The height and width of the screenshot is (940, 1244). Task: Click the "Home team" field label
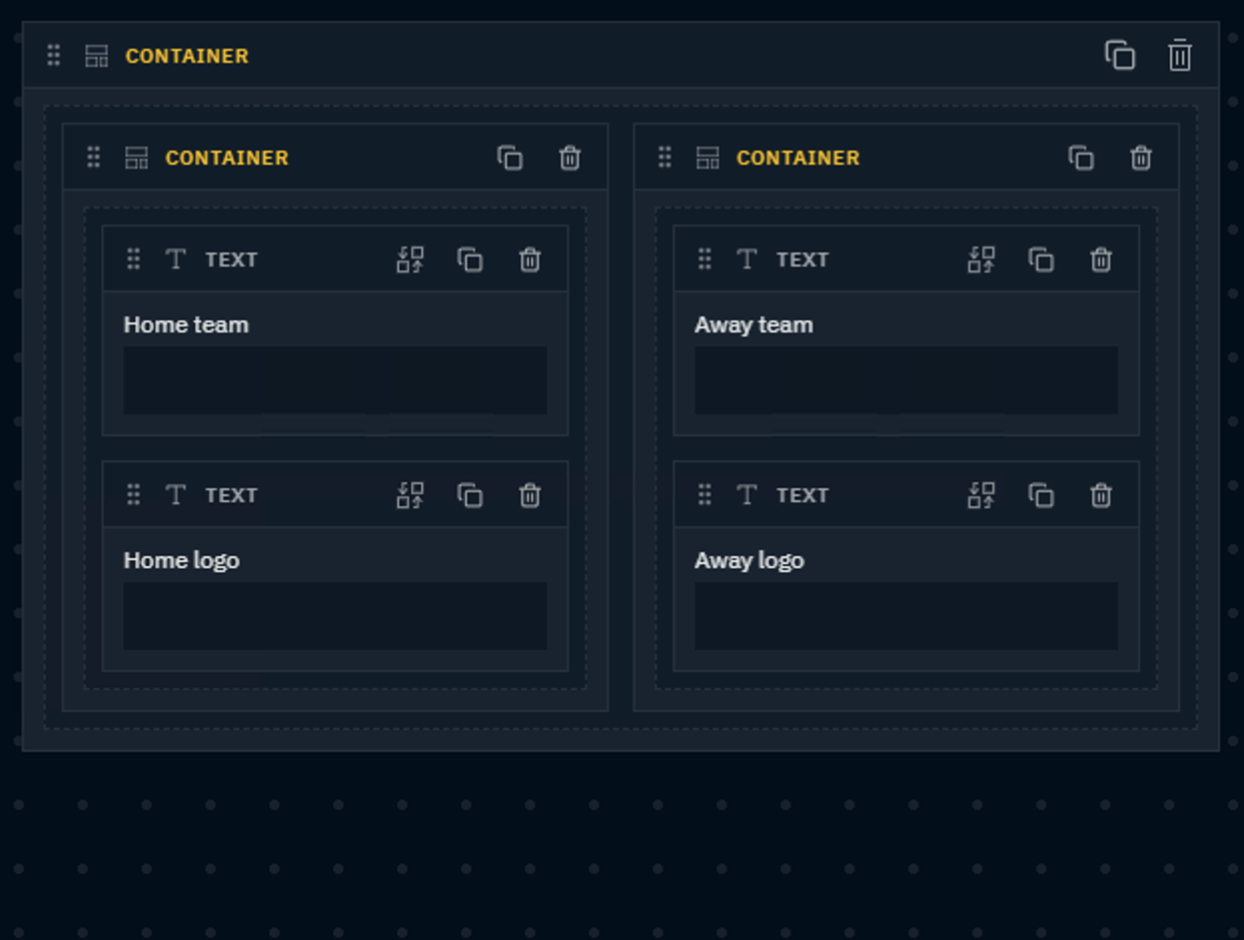tap(186, 324)
